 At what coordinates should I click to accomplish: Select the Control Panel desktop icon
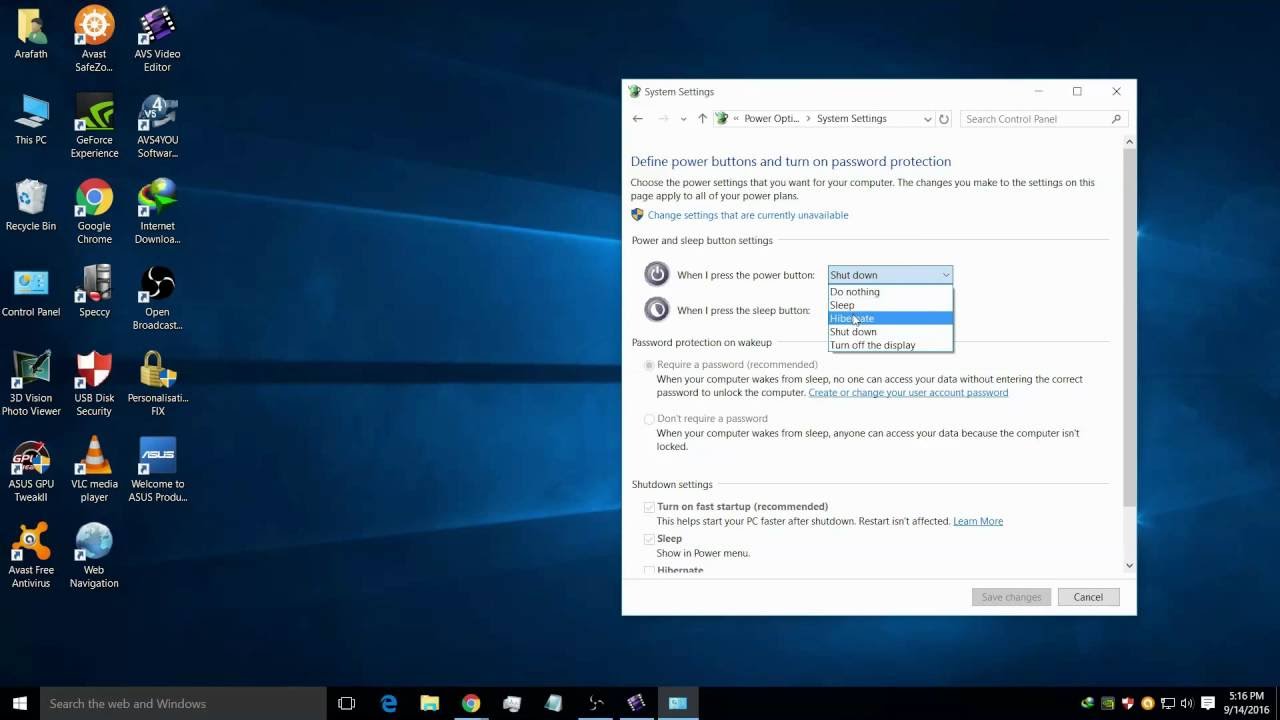[x=31, y=292]
